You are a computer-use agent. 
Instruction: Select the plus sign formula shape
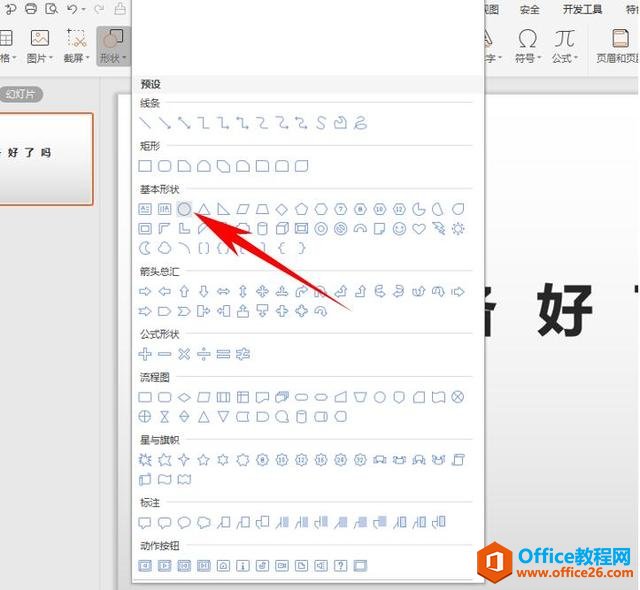[145, 354]
